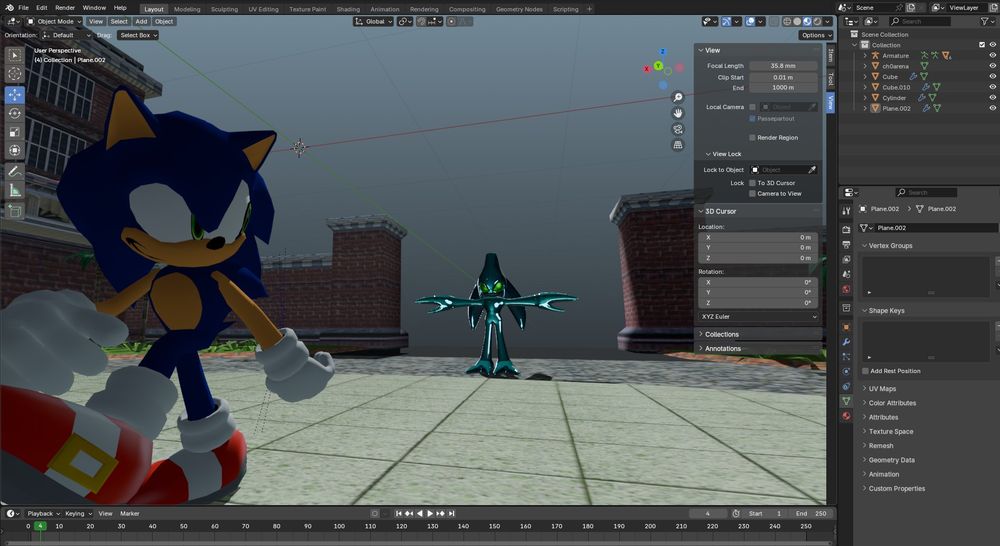Open the Render menu

coord(65,8)
